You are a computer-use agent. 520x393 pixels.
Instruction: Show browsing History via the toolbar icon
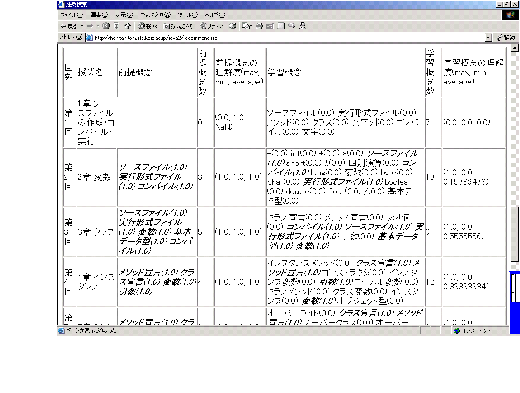233,26
